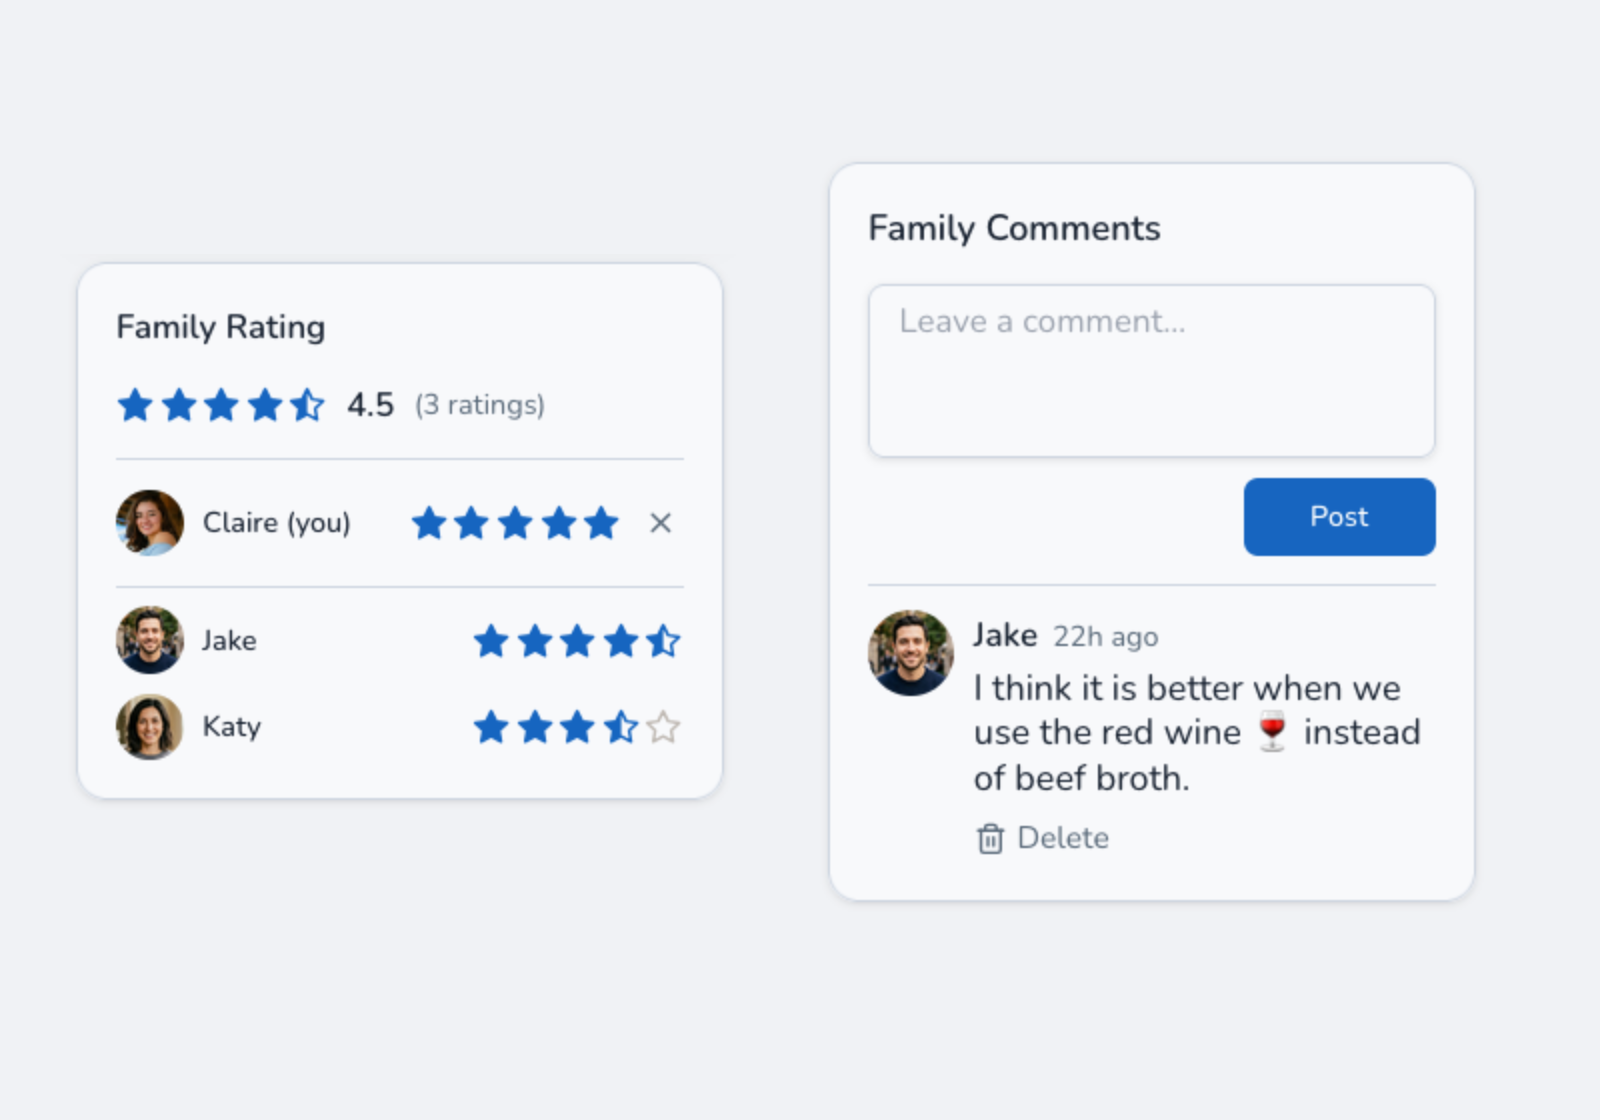This screenshot has height=1120, width=1600.
Task: Click the (3 ratings) count text
Action: [x=480, y=405]
